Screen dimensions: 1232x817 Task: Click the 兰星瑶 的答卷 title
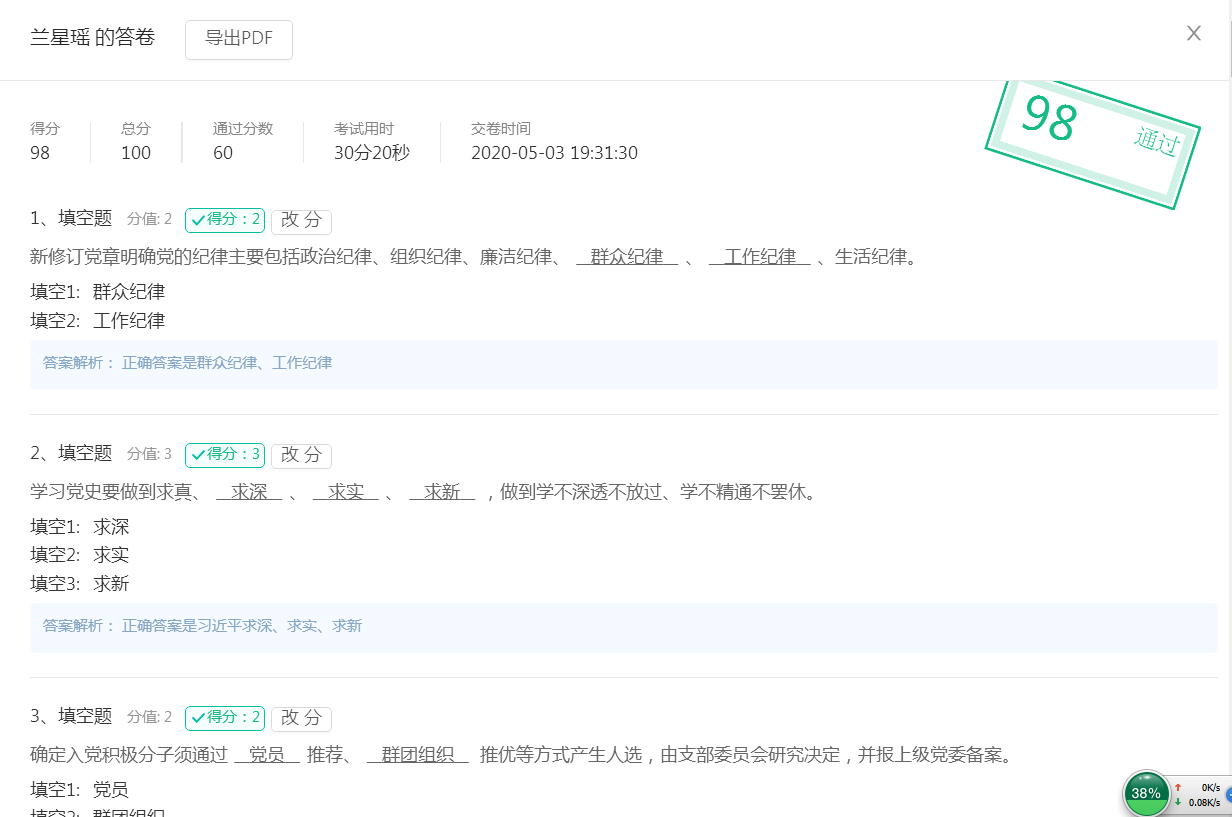93,38
